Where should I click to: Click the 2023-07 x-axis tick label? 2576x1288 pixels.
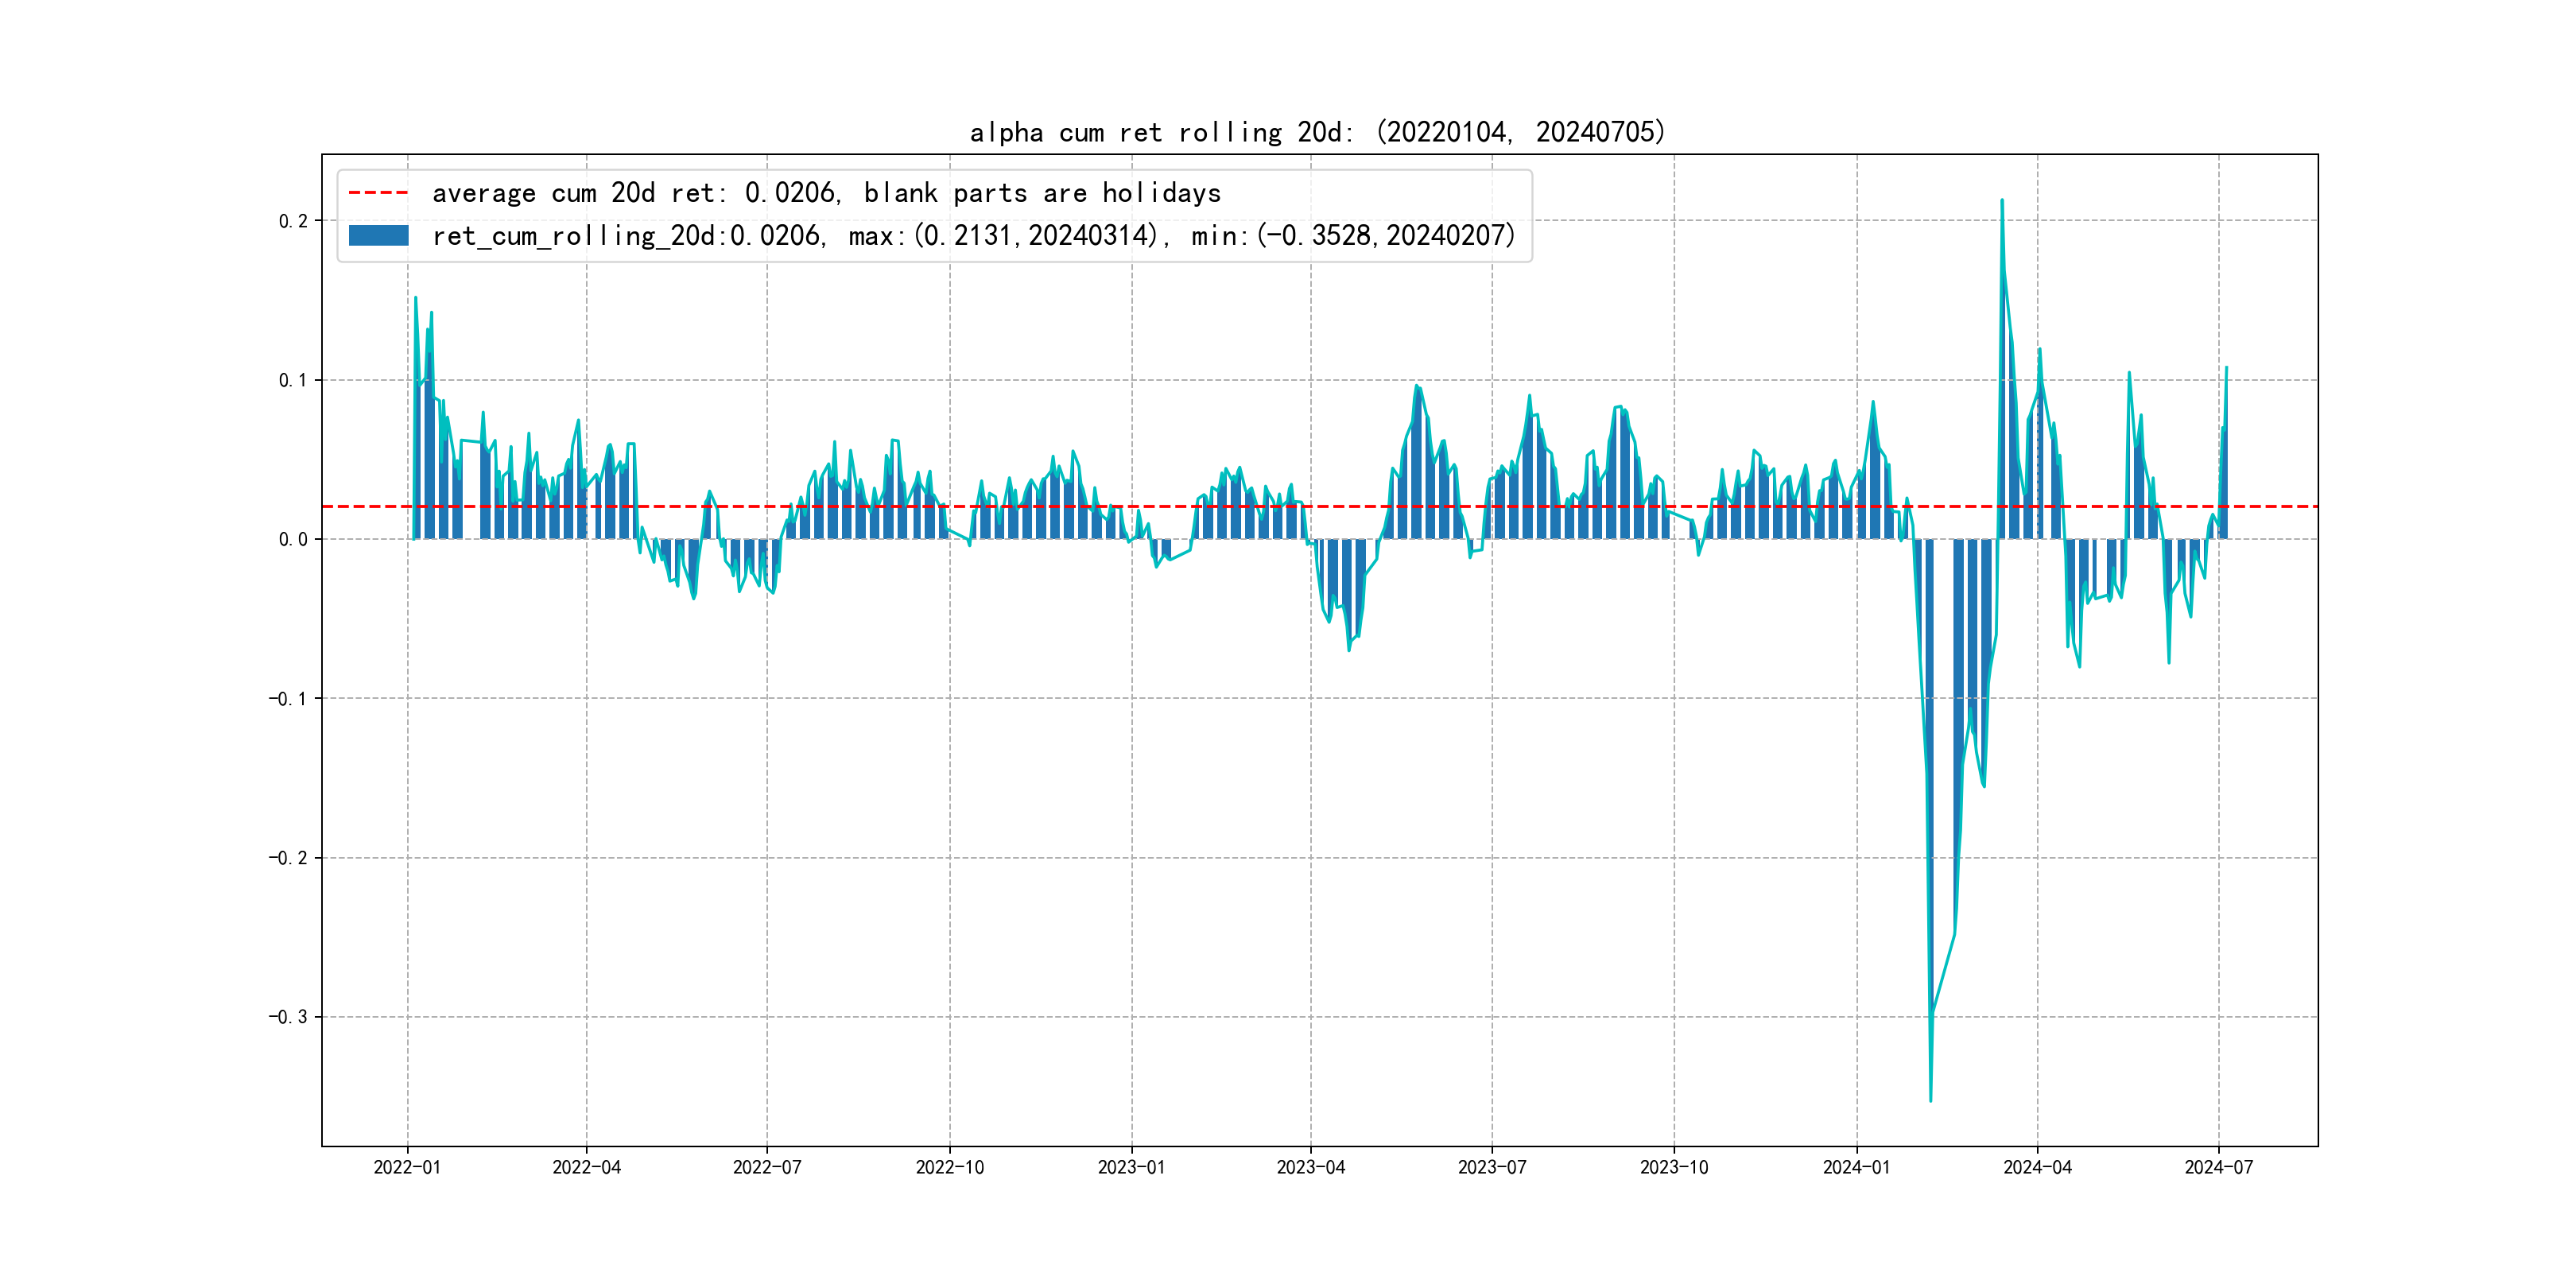coord(1492,1167)
